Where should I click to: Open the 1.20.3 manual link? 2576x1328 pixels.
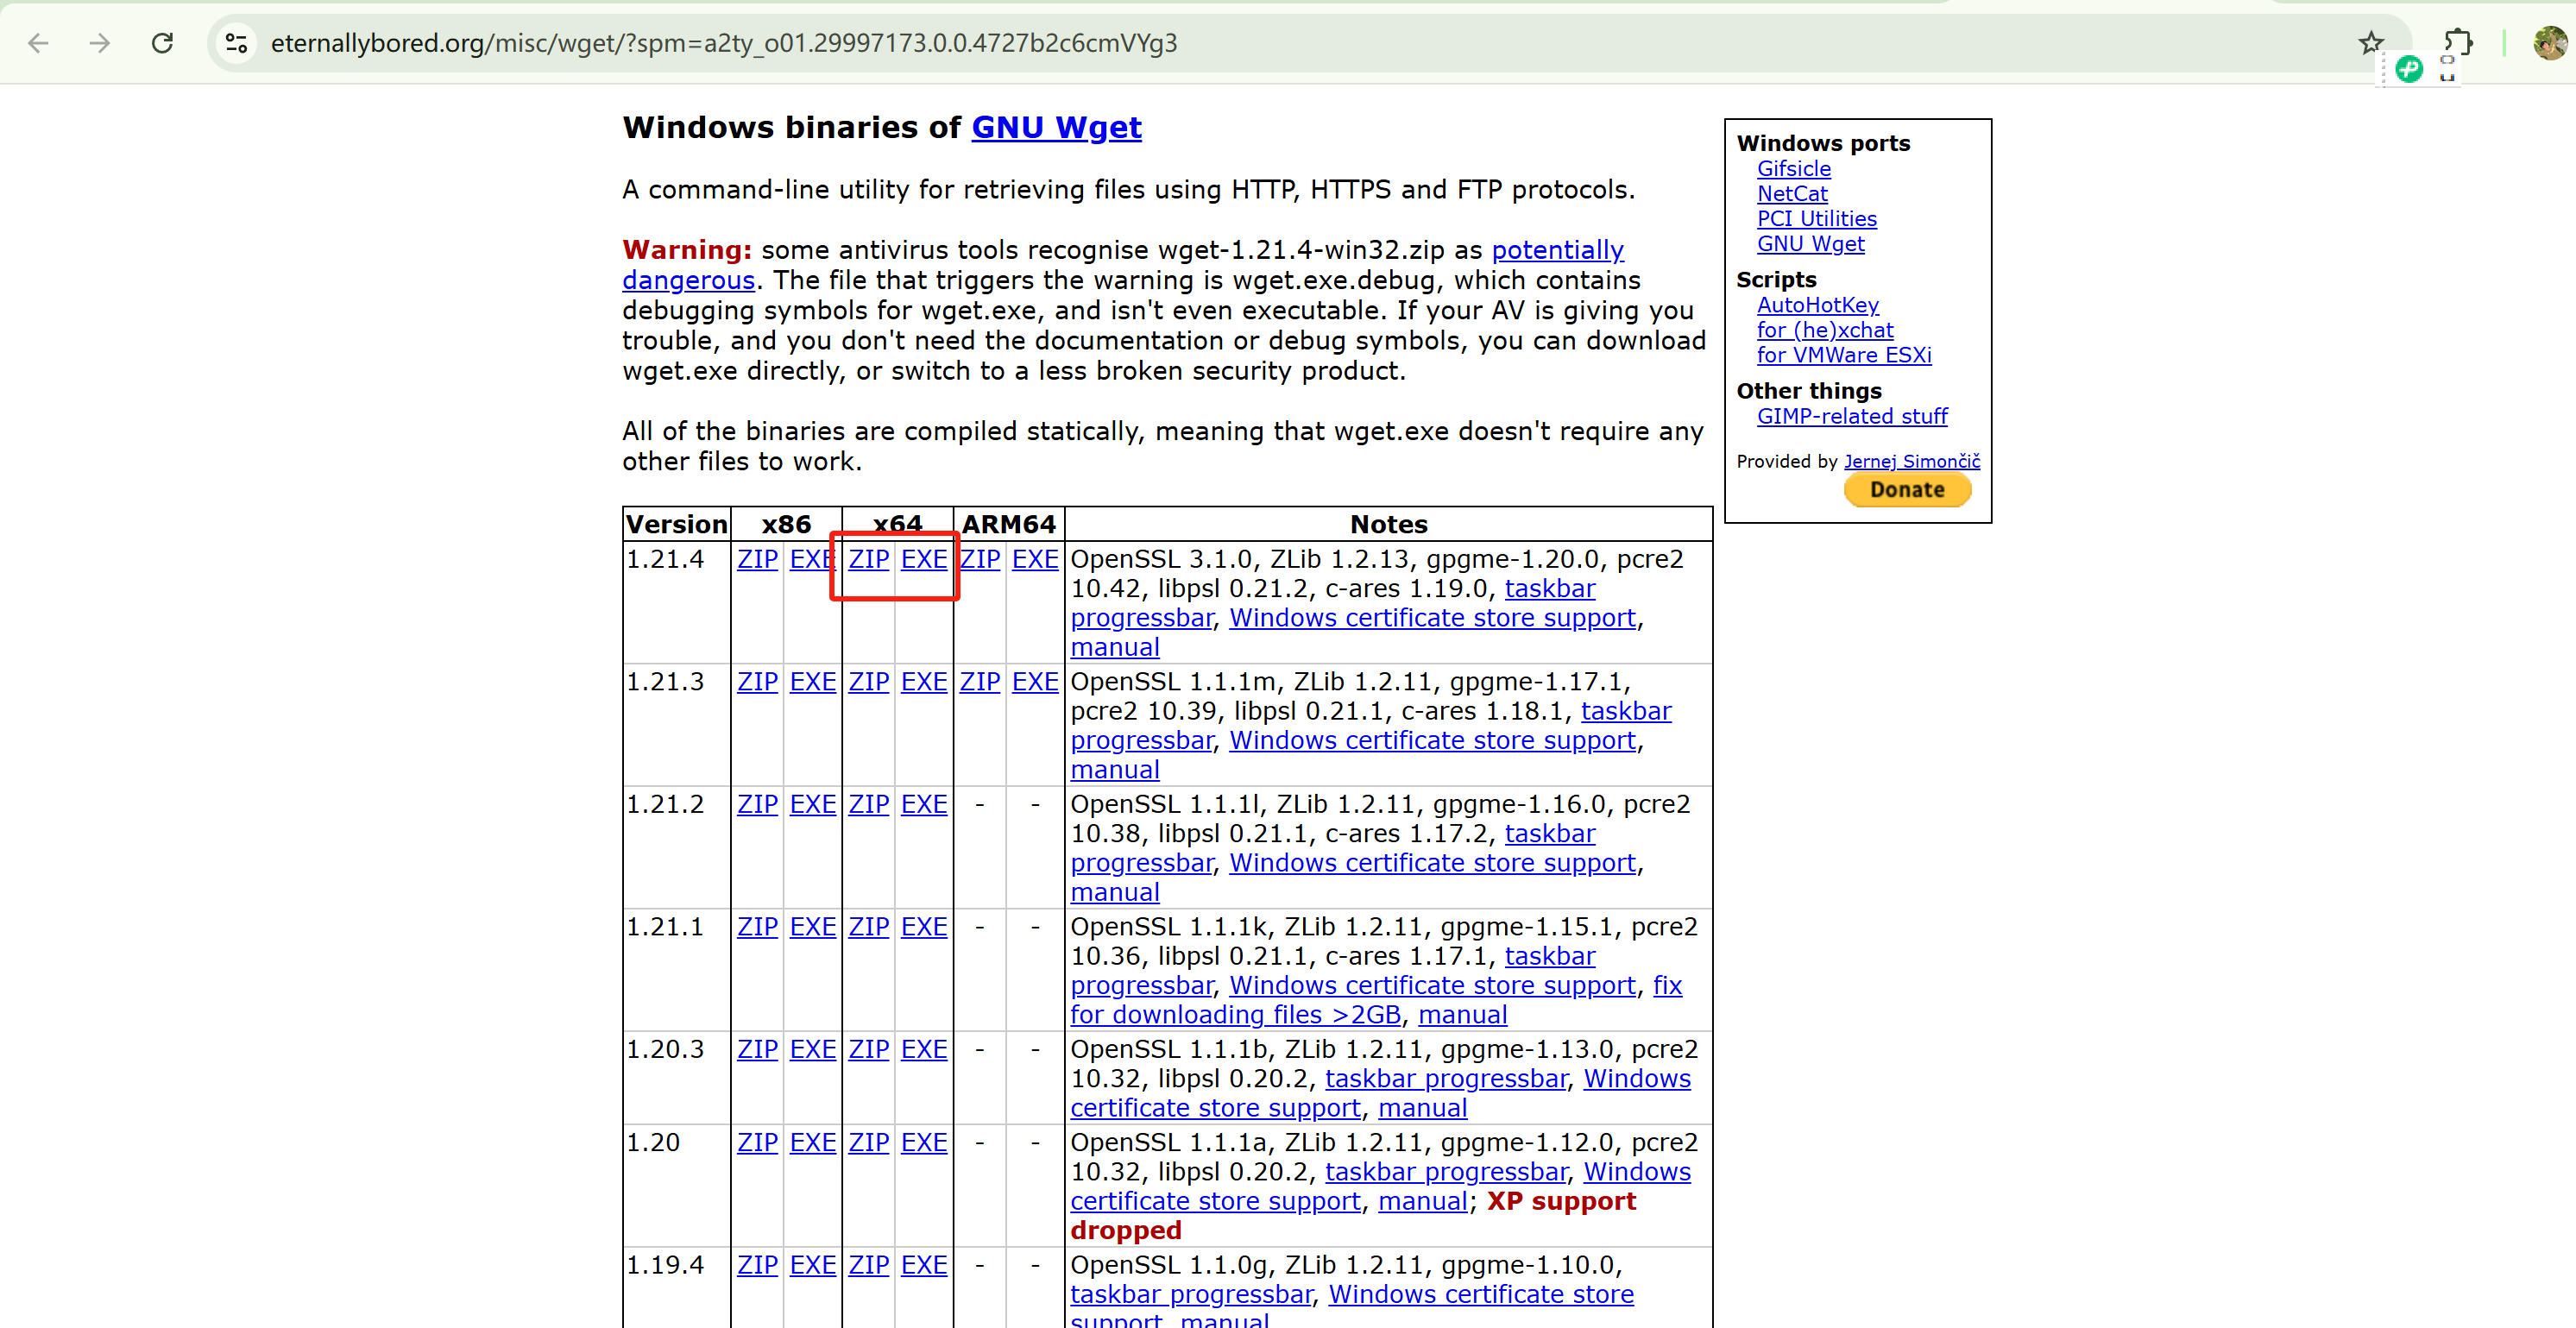pos(1422,1108)
